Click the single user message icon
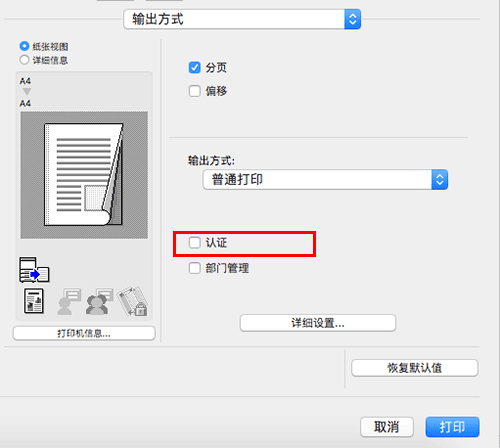Viewport: 500px width, 448px height. tap(69, 301)
